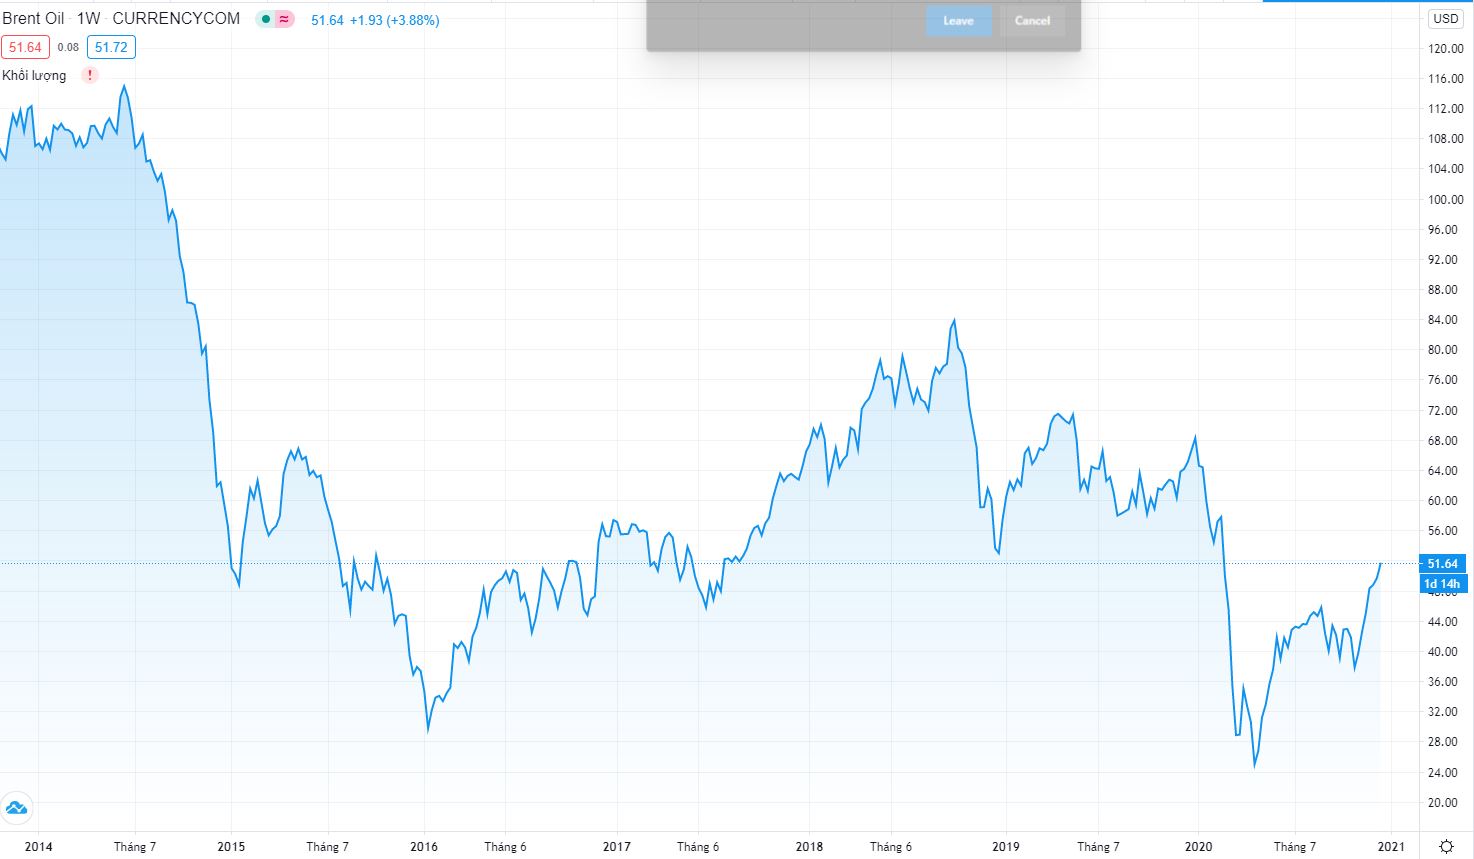This screenshot has height=859, width=1474.
Task: Click the 1d 14h countdown label
Action: point(1442,584)
